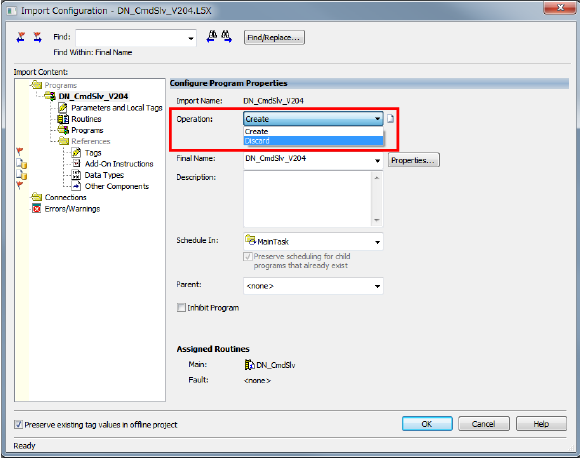580x458 pixels.
Task: Choose Create from the Operation list
Action: (313, 132)
